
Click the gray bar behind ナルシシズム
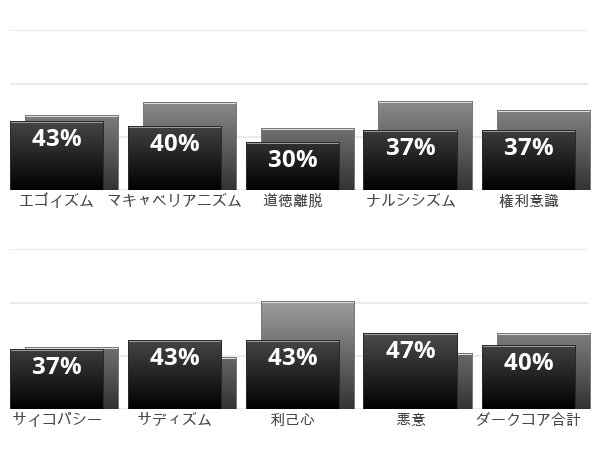[x=425, y=116]
